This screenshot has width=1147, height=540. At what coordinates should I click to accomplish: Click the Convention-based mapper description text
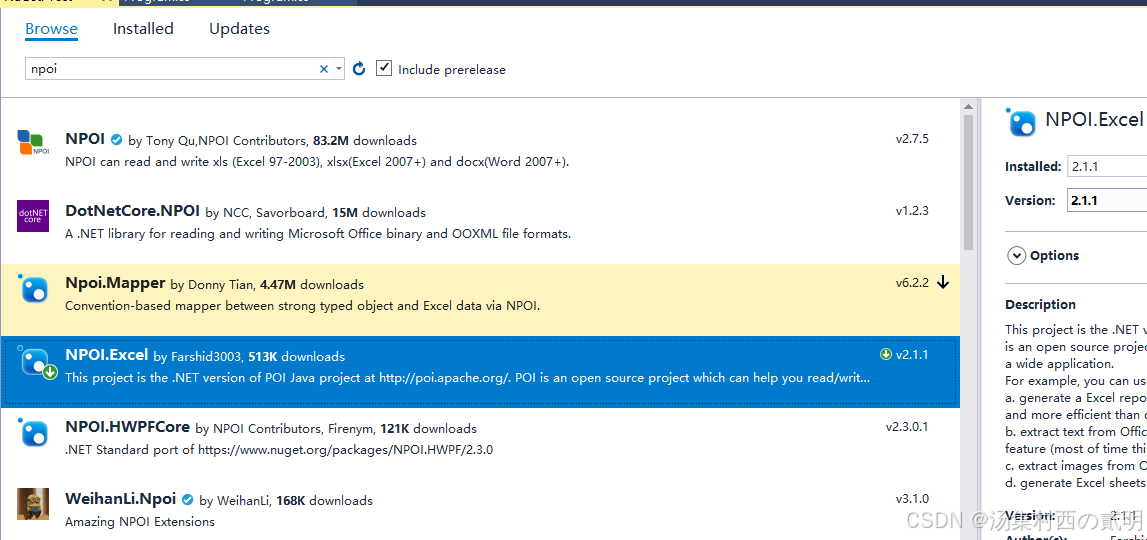[302, 306]
